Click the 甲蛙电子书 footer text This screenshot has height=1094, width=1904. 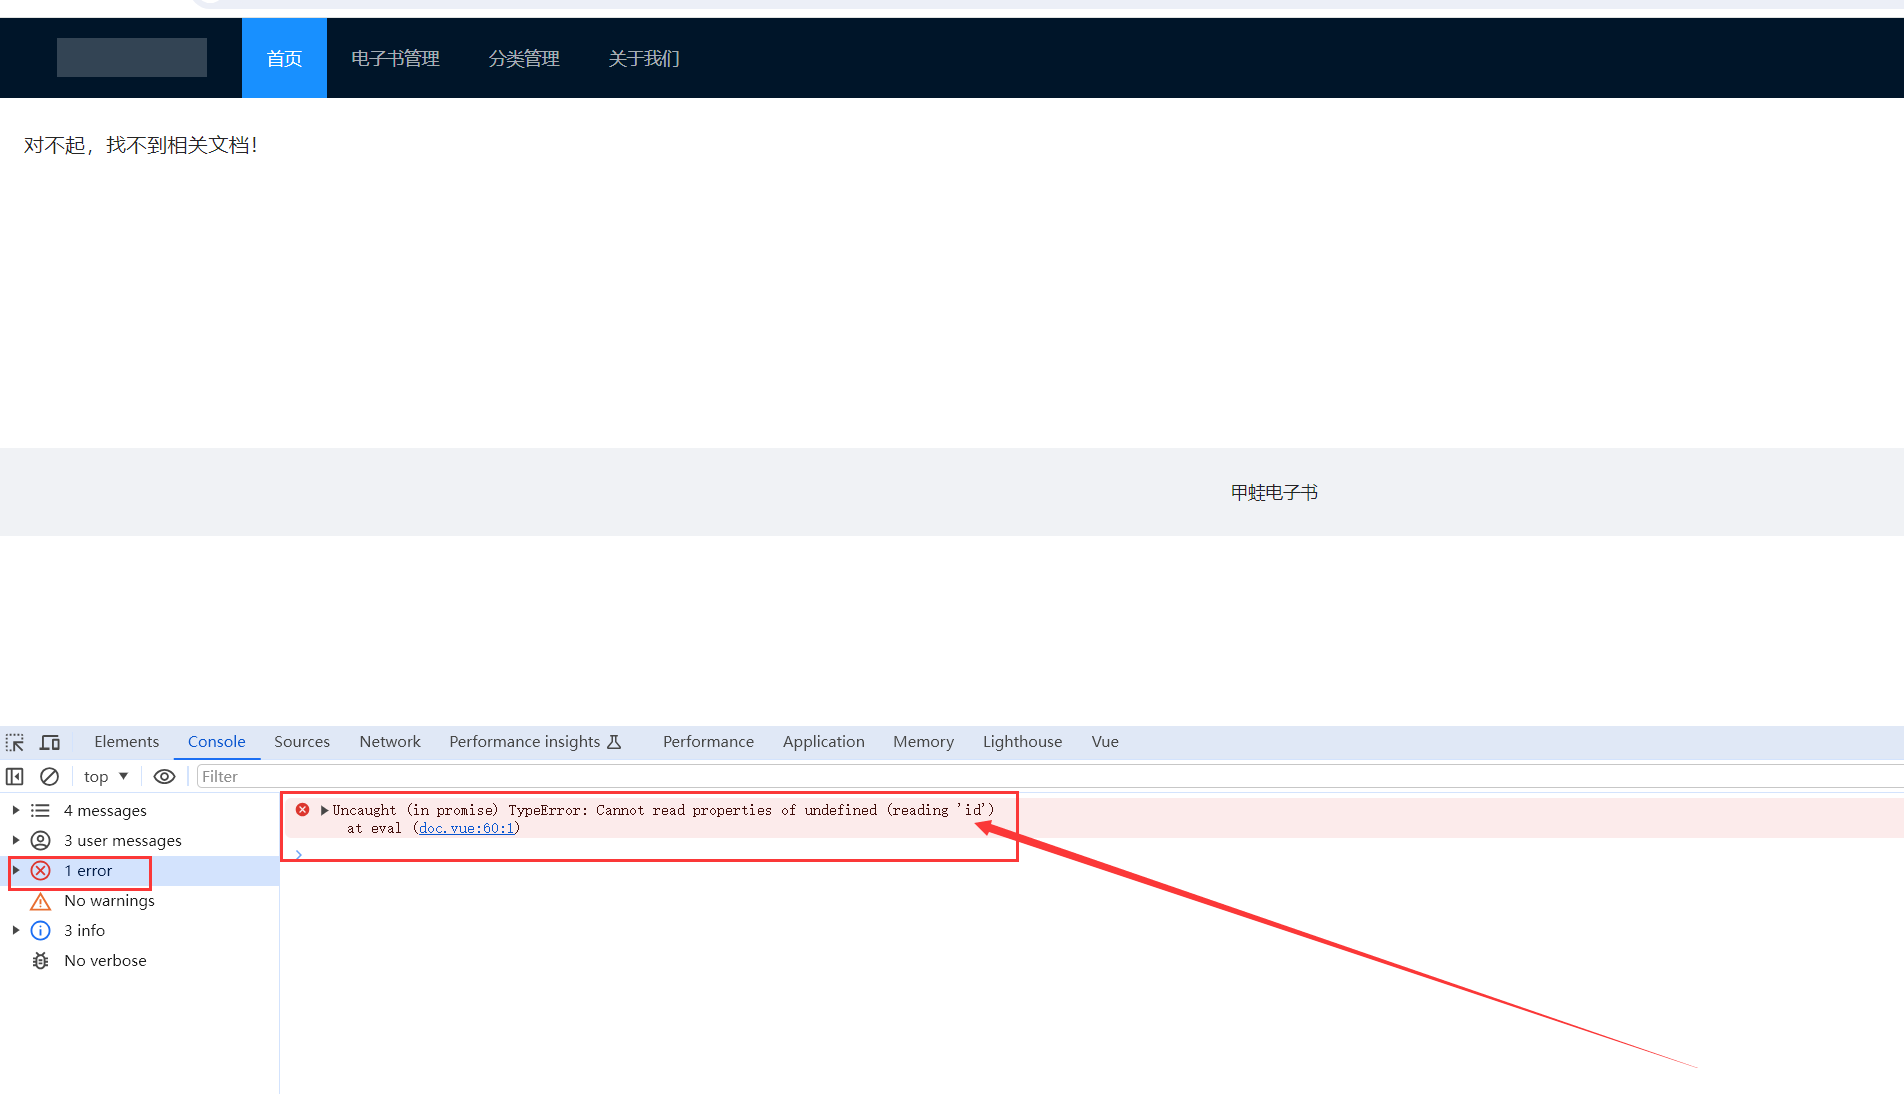pyautogui.click(x=1274, y=492)
